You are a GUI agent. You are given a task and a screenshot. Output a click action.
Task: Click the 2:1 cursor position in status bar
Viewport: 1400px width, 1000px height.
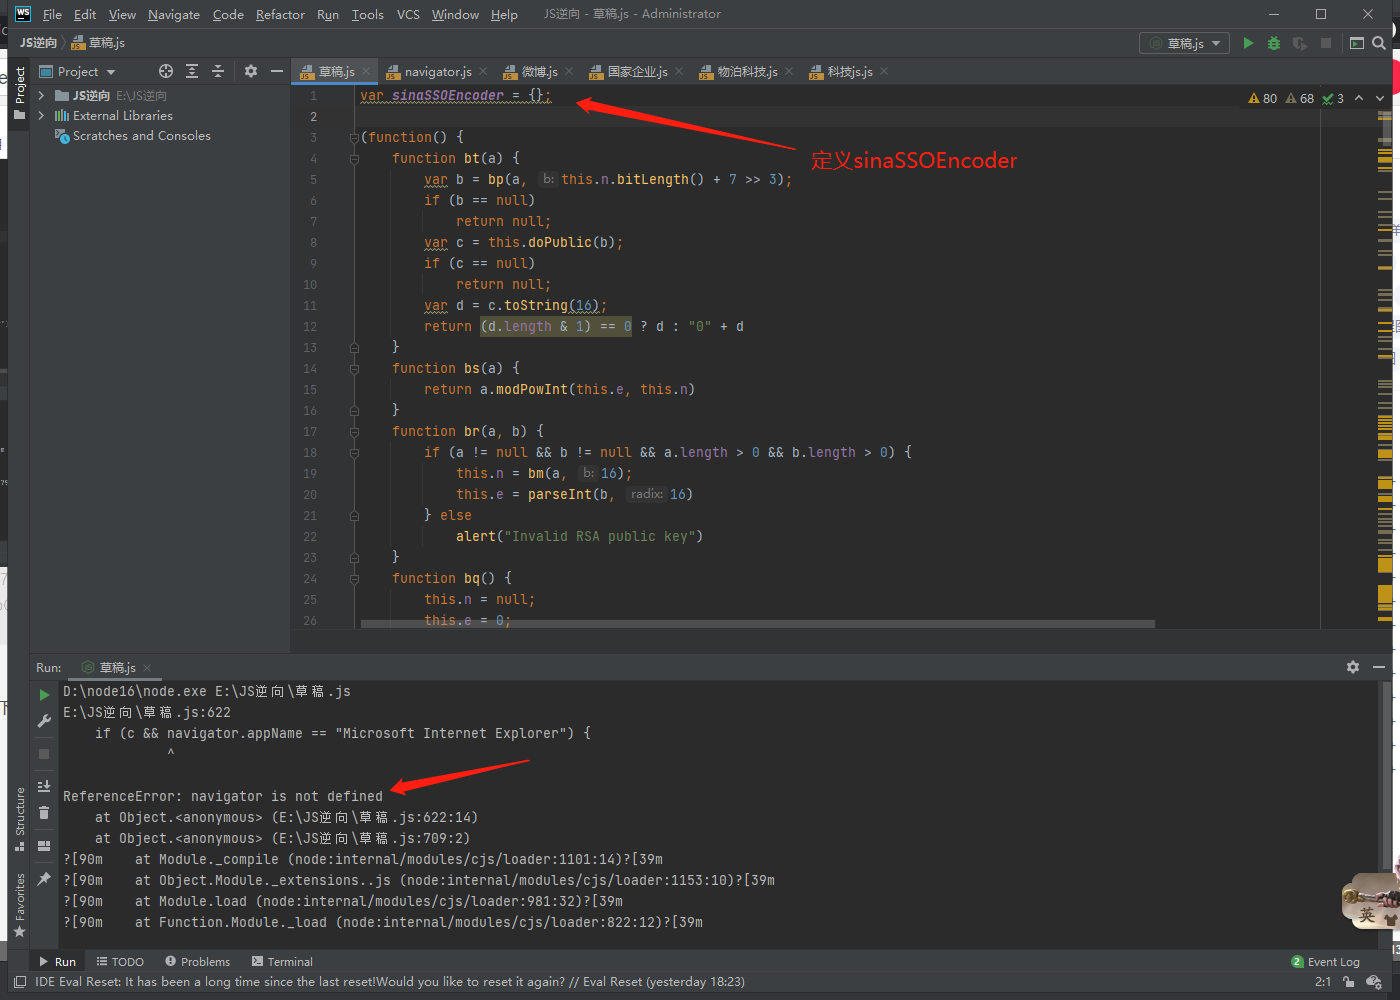click(x=1323, y=982)
